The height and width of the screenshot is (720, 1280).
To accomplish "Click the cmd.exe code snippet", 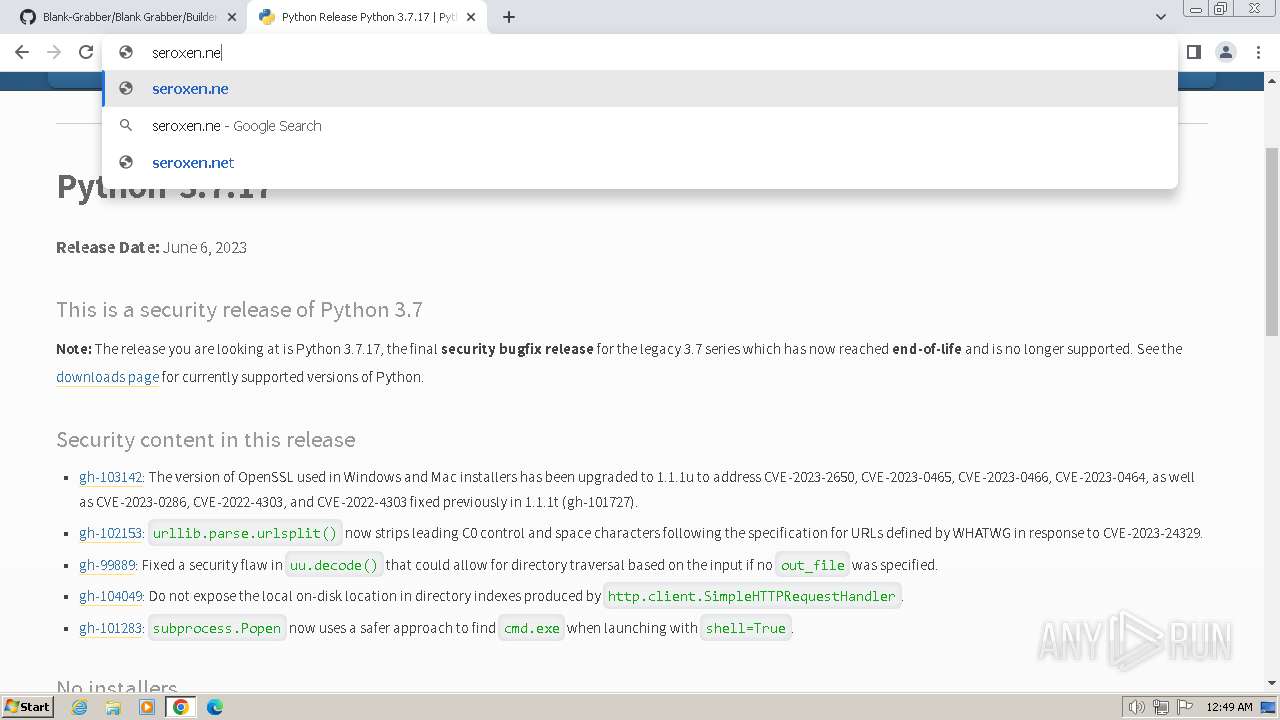I will (531, 628).
